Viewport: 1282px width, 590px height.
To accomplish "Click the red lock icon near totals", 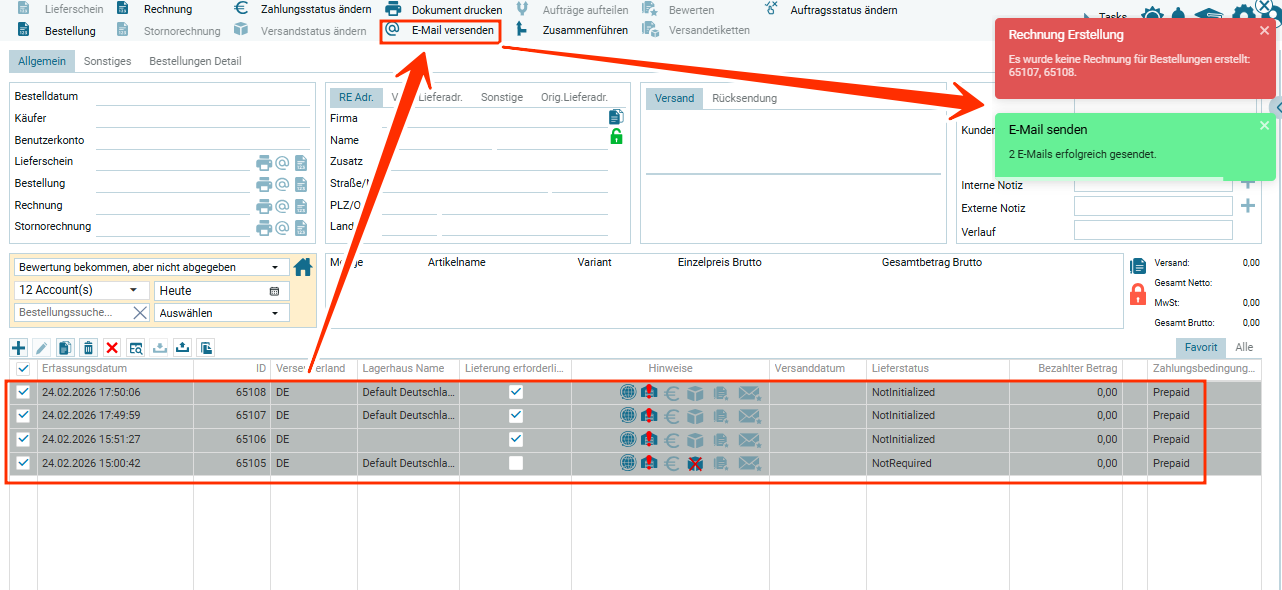I will tap(1137, 294).
